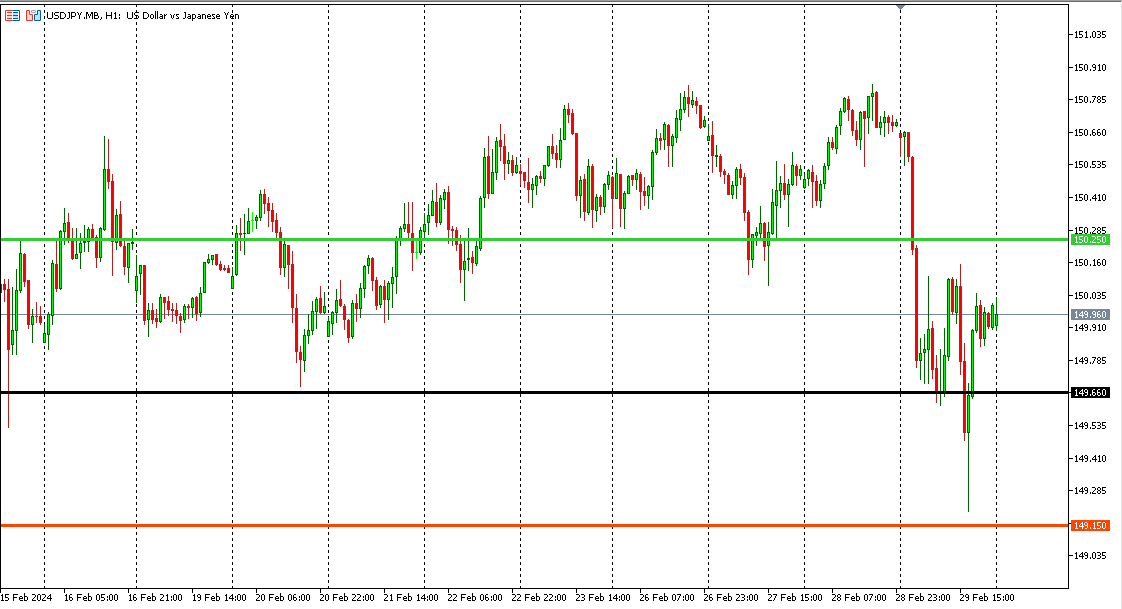Click the orange 149.150 price tag

point(1090,526)
